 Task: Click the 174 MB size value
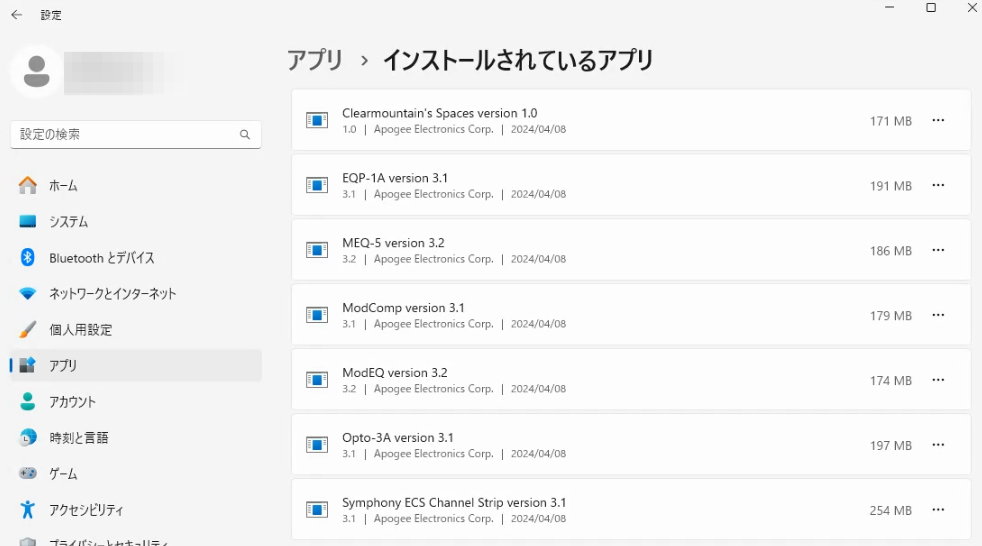click(x=891, y=381)
